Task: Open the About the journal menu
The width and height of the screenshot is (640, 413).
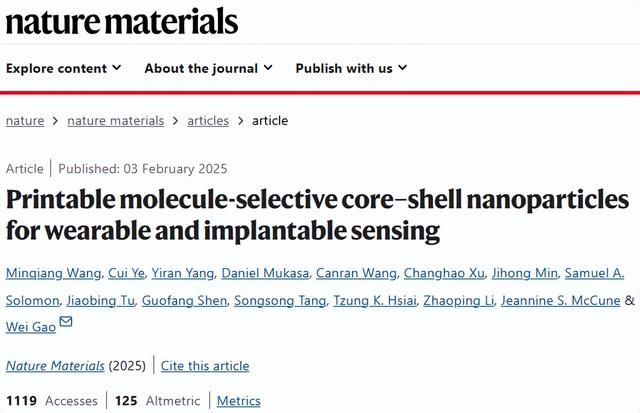Action: pos(208,68)
